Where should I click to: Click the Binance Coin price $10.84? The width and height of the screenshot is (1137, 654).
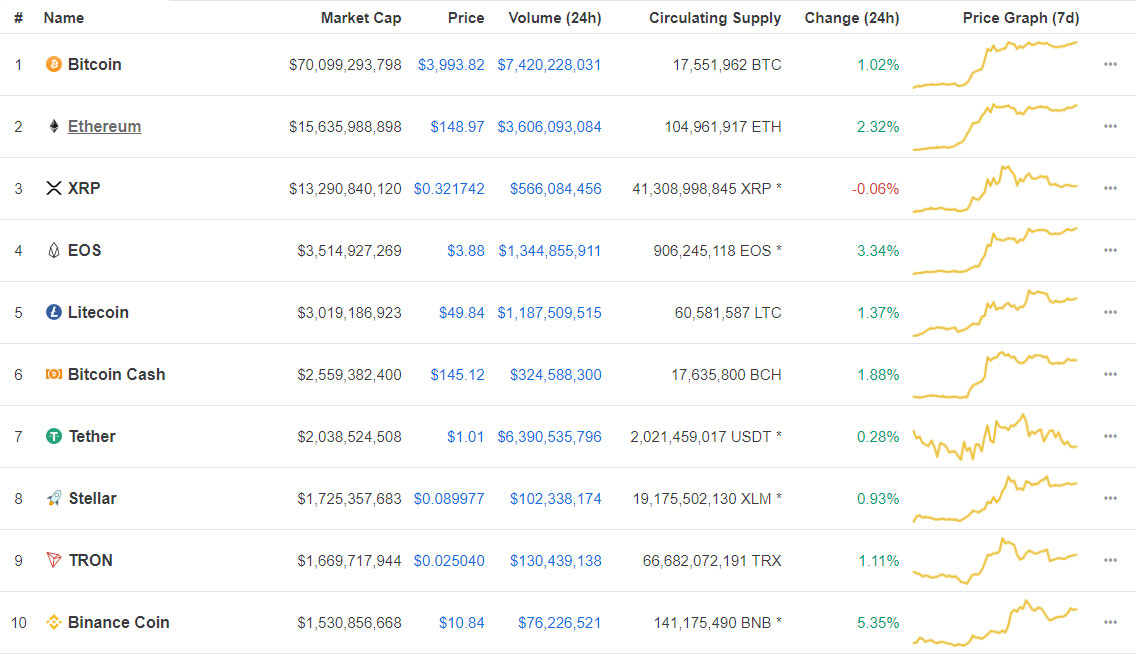pos(461,623)
